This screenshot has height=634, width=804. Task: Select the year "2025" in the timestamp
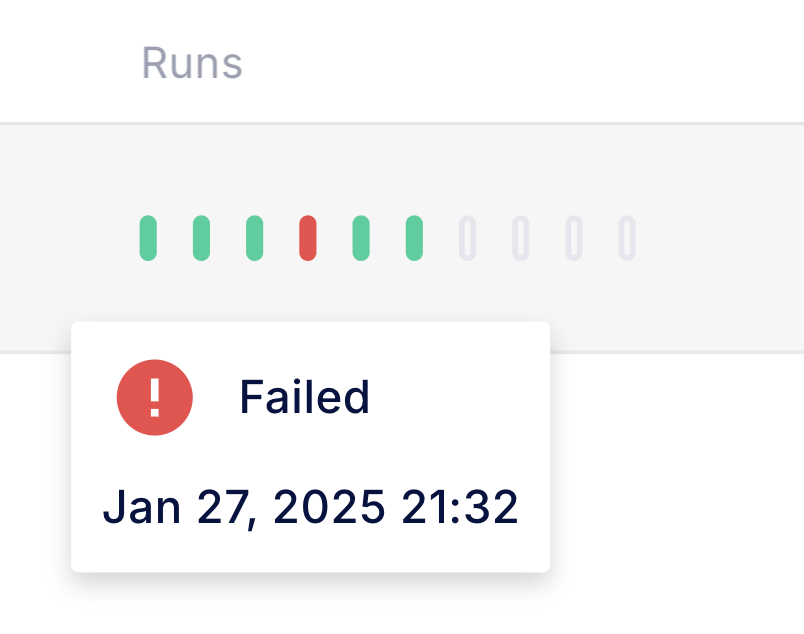[329, 508]
